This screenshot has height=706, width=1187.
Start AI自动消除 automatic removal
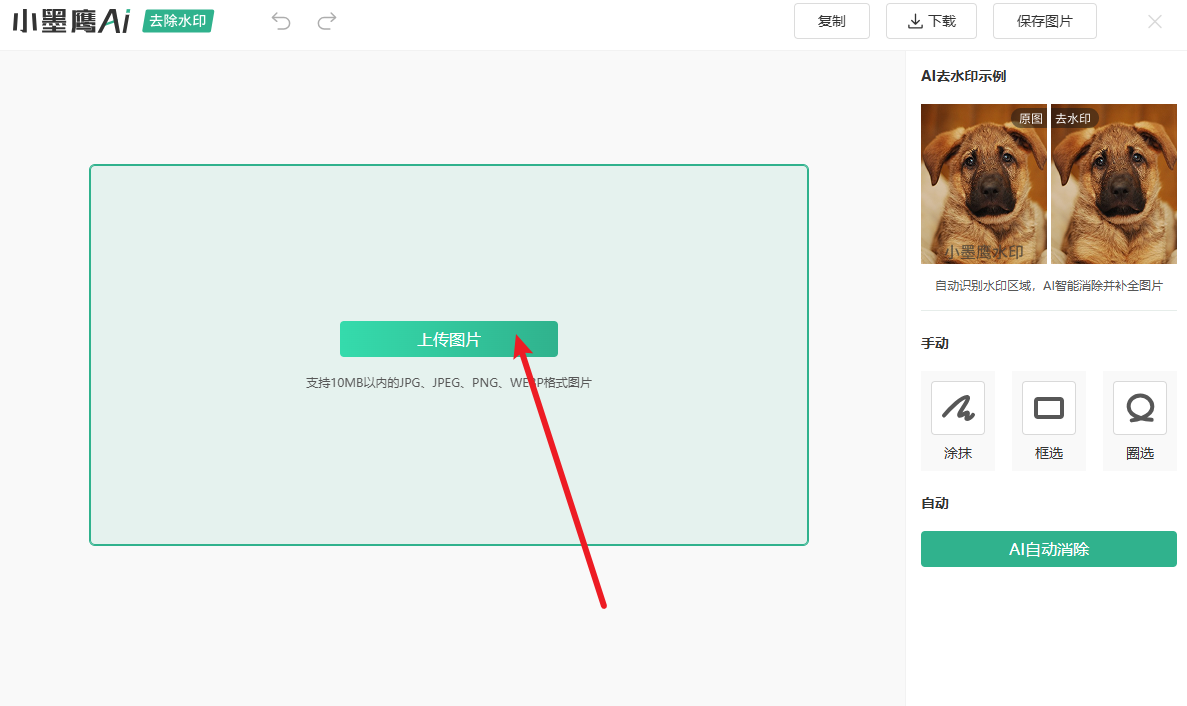(x=1048, y=549)
